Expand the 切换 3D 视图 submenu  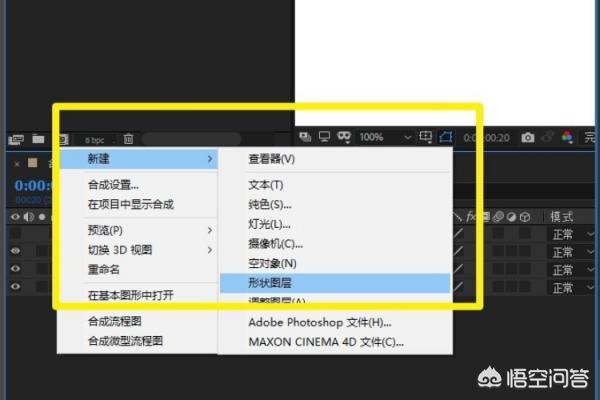(x=139, y=250)
